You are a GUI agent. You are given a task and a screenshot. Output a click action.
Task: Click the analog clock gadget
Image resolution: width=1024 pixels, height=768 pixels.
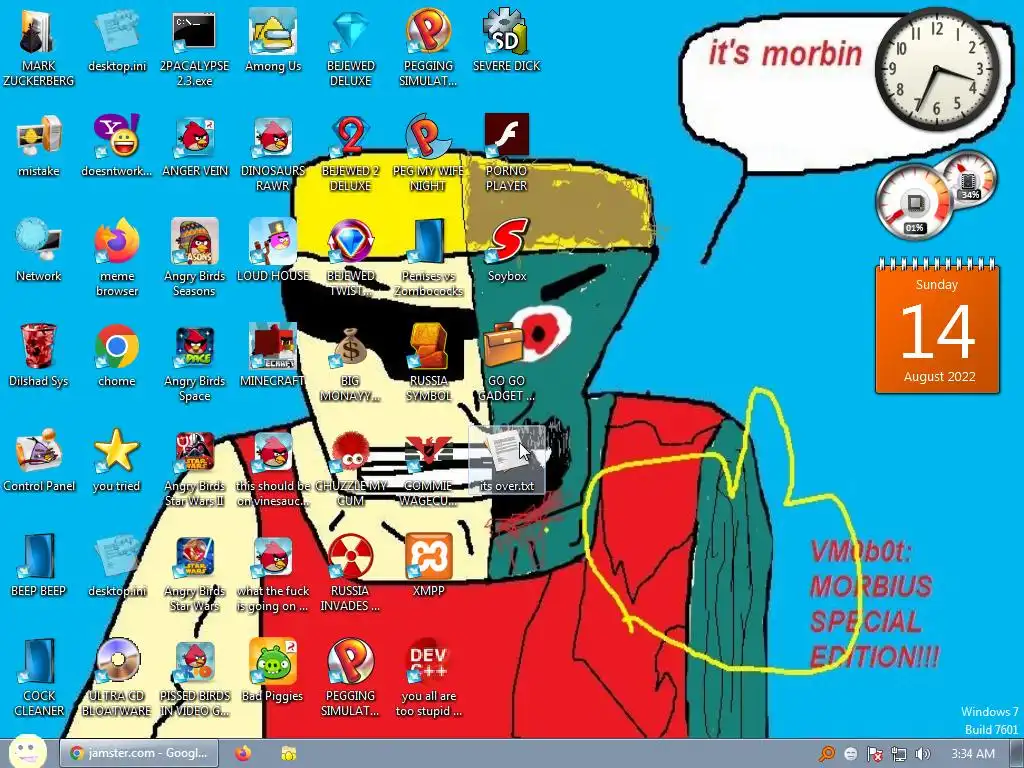(936, 69)
